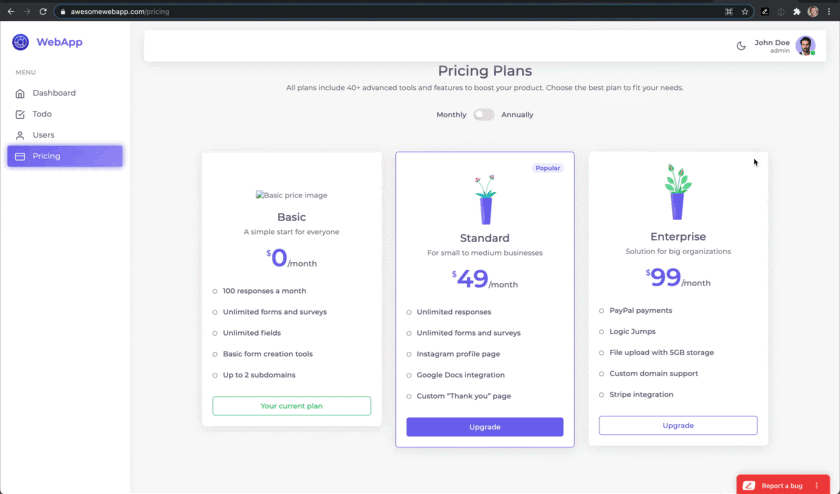Bookmark page with star icon
This screenshot has height=494, width=840.
tap(745, 11)
